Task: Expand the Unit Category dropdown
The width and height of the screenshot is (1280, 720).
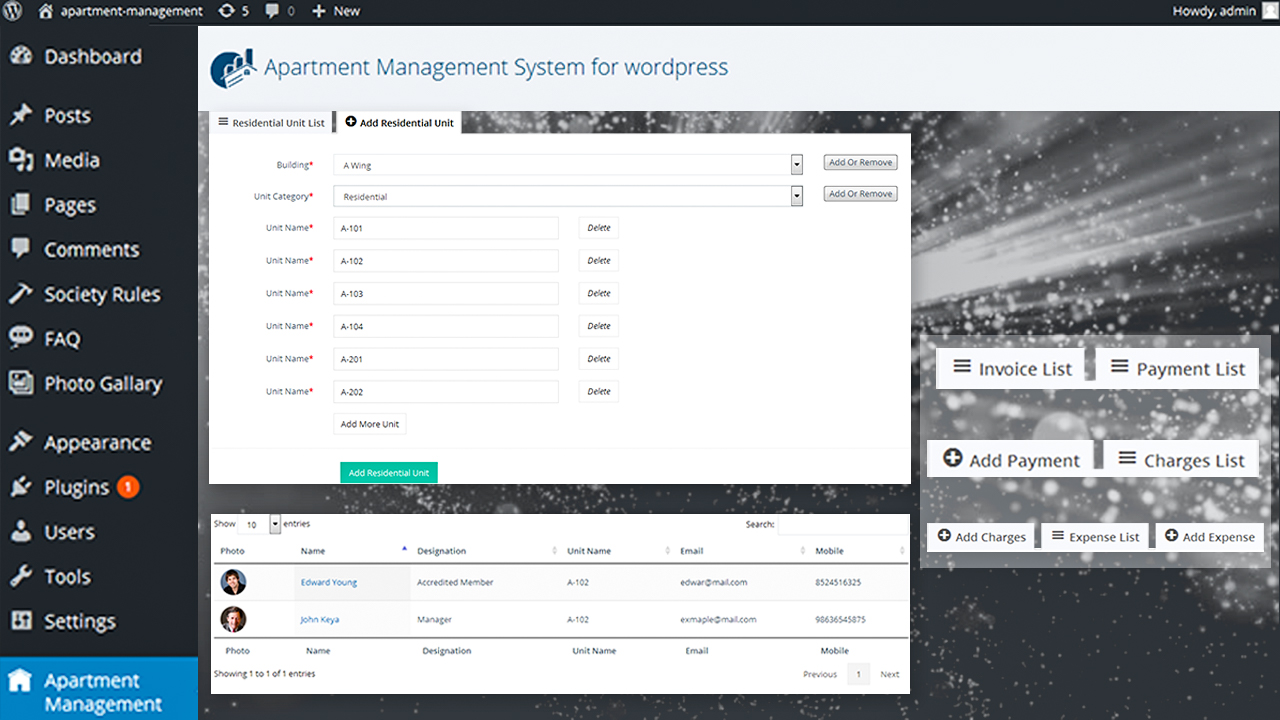Action: point(797,196)
